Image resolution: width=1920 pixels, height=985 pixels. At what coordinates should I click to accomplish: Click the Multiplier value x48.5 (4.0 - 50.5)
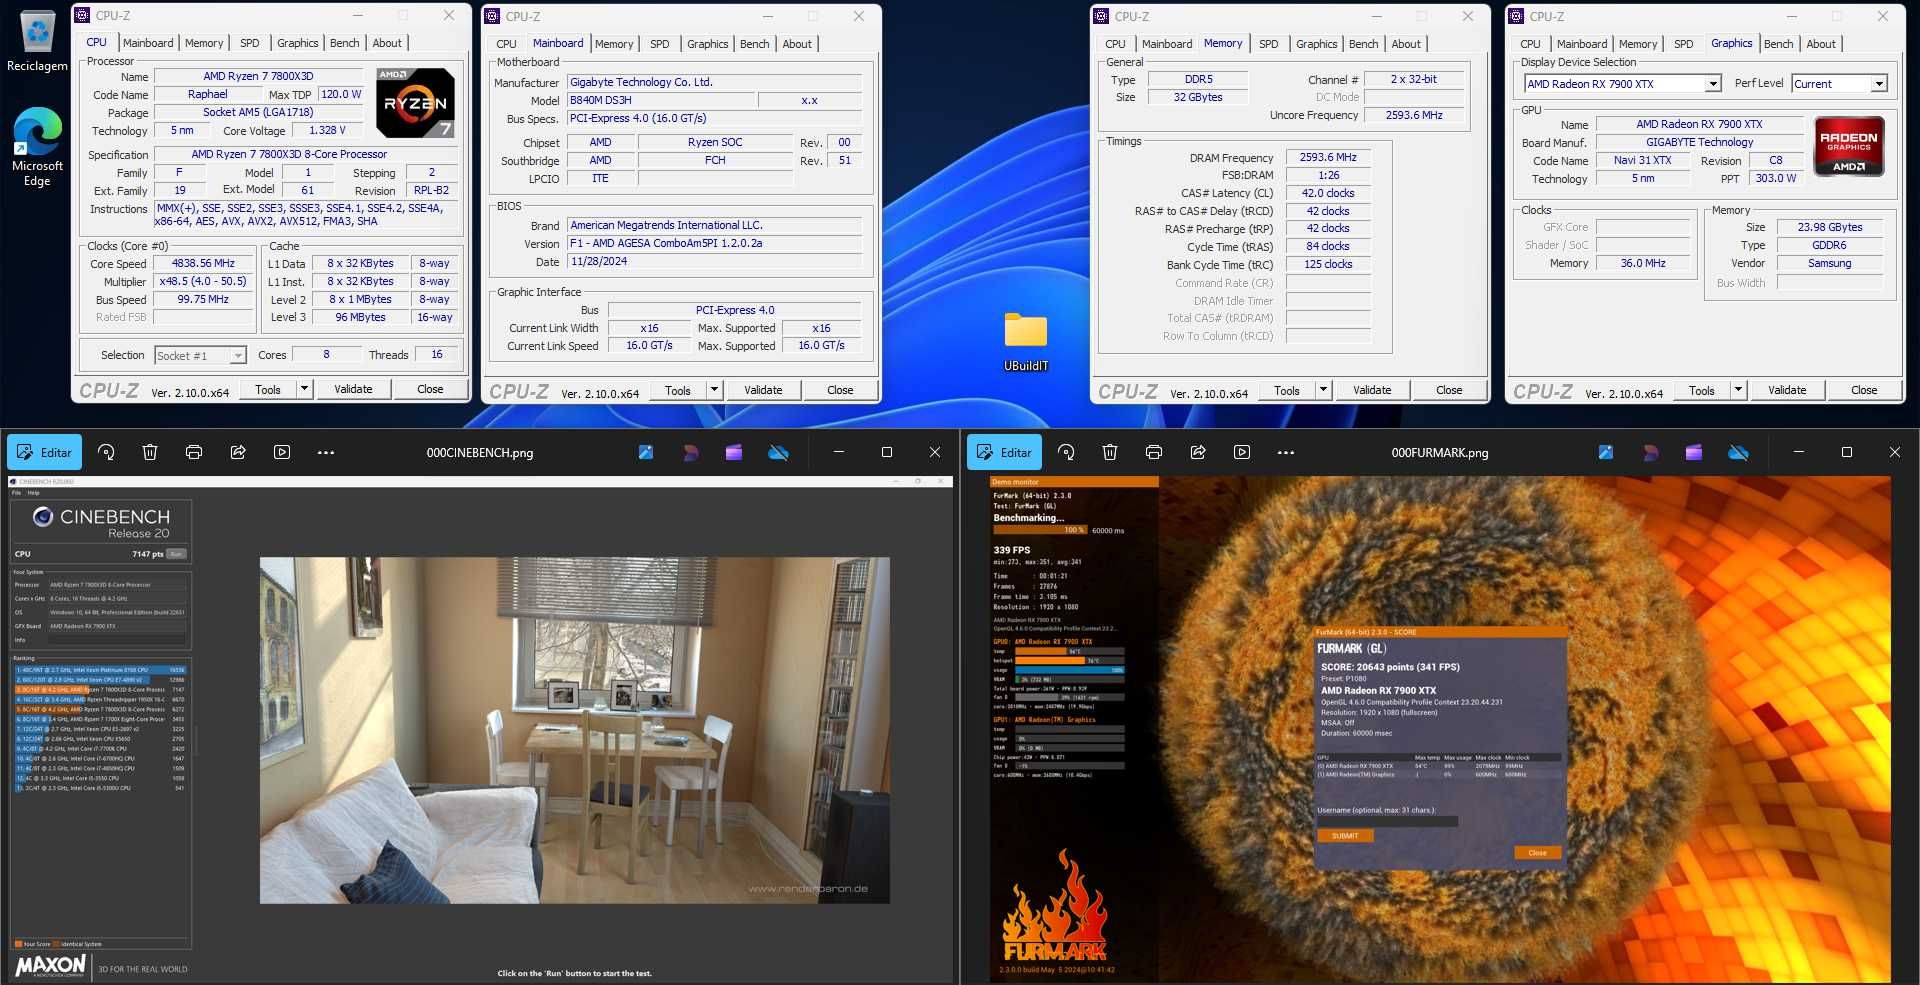(x=204, y=282)
